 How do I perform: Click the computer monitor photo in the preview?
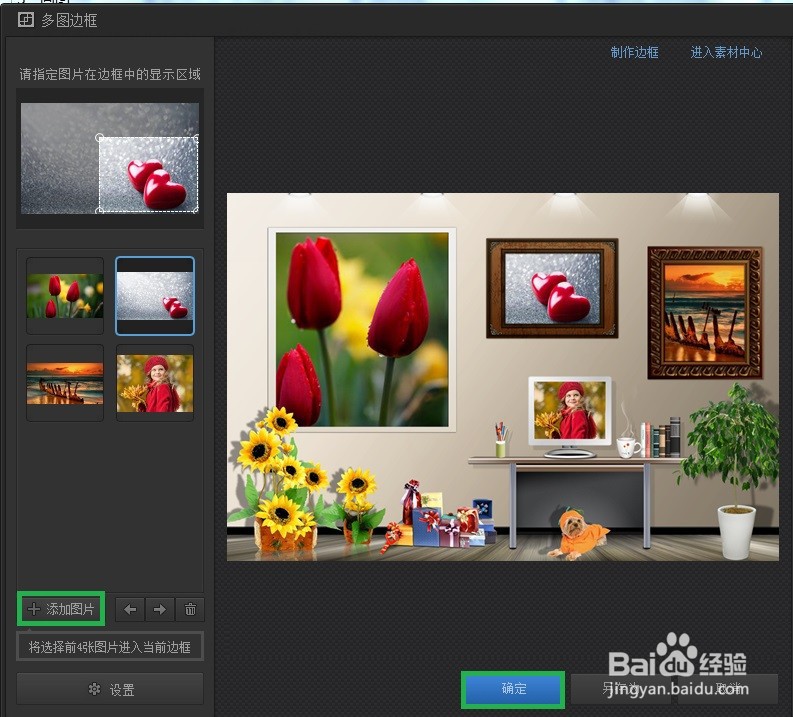point(570,410)
